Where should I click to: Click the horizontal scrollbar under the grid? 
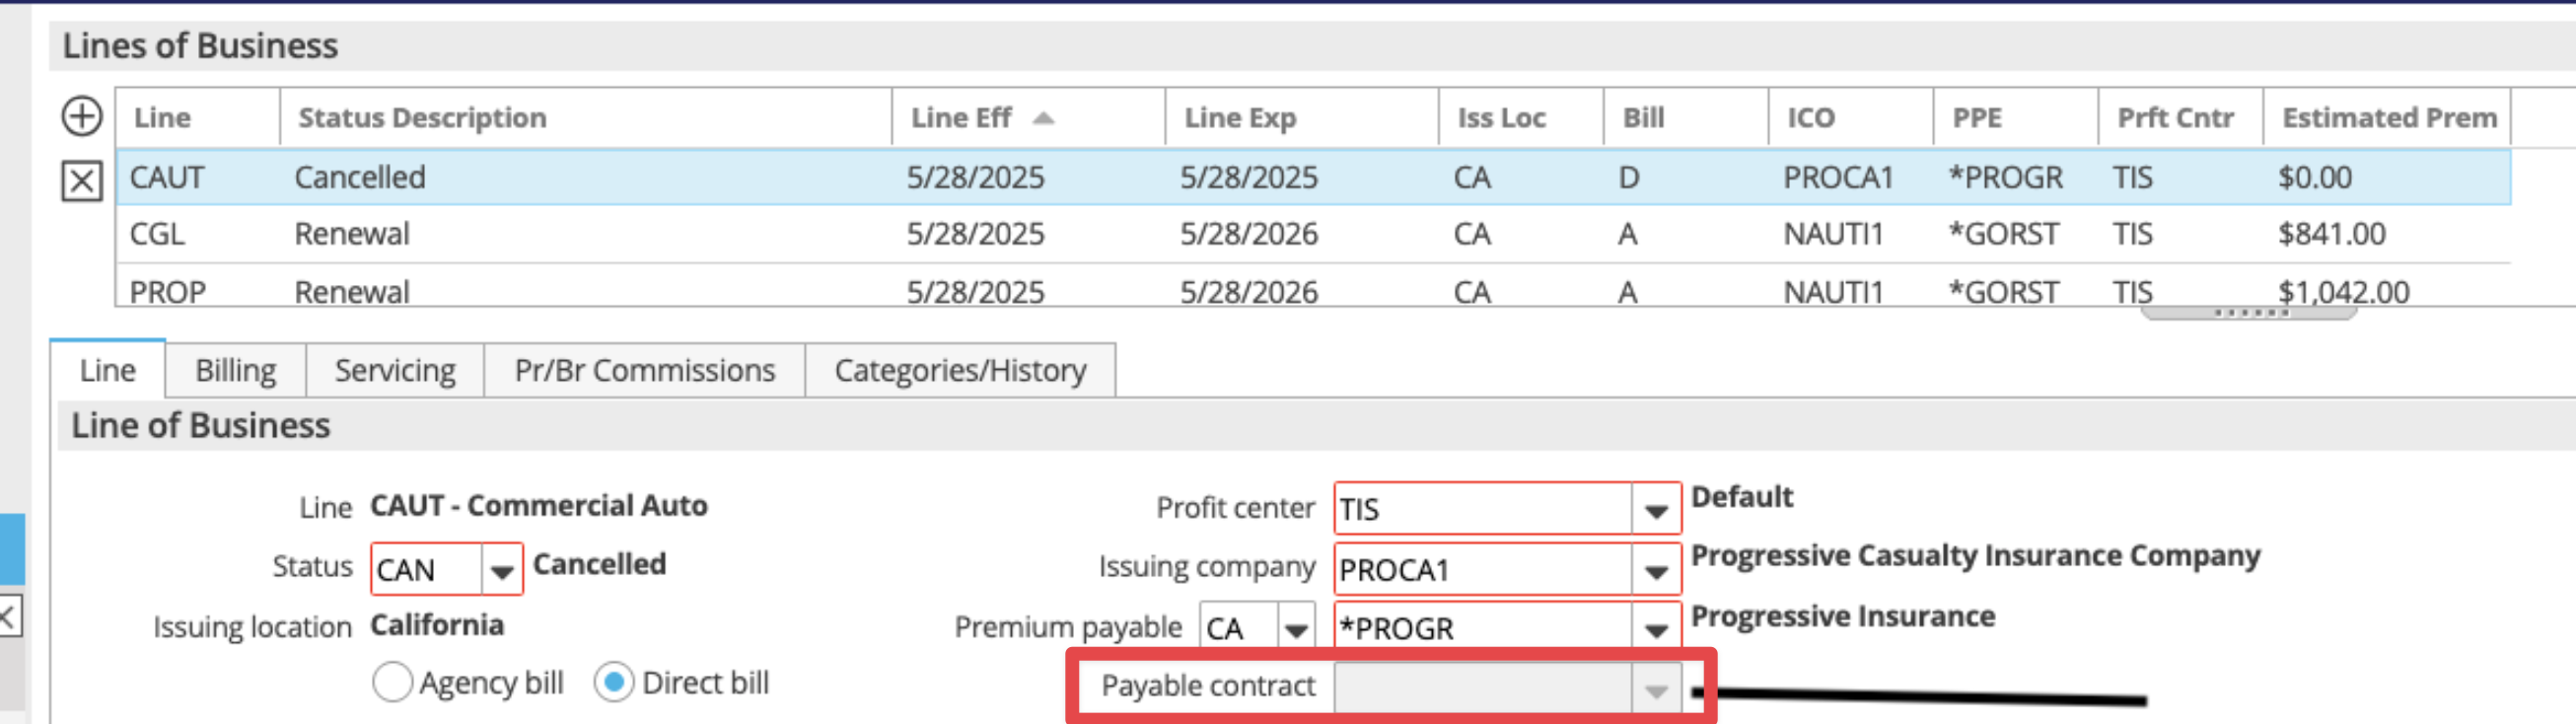(x=2247, y=313)
